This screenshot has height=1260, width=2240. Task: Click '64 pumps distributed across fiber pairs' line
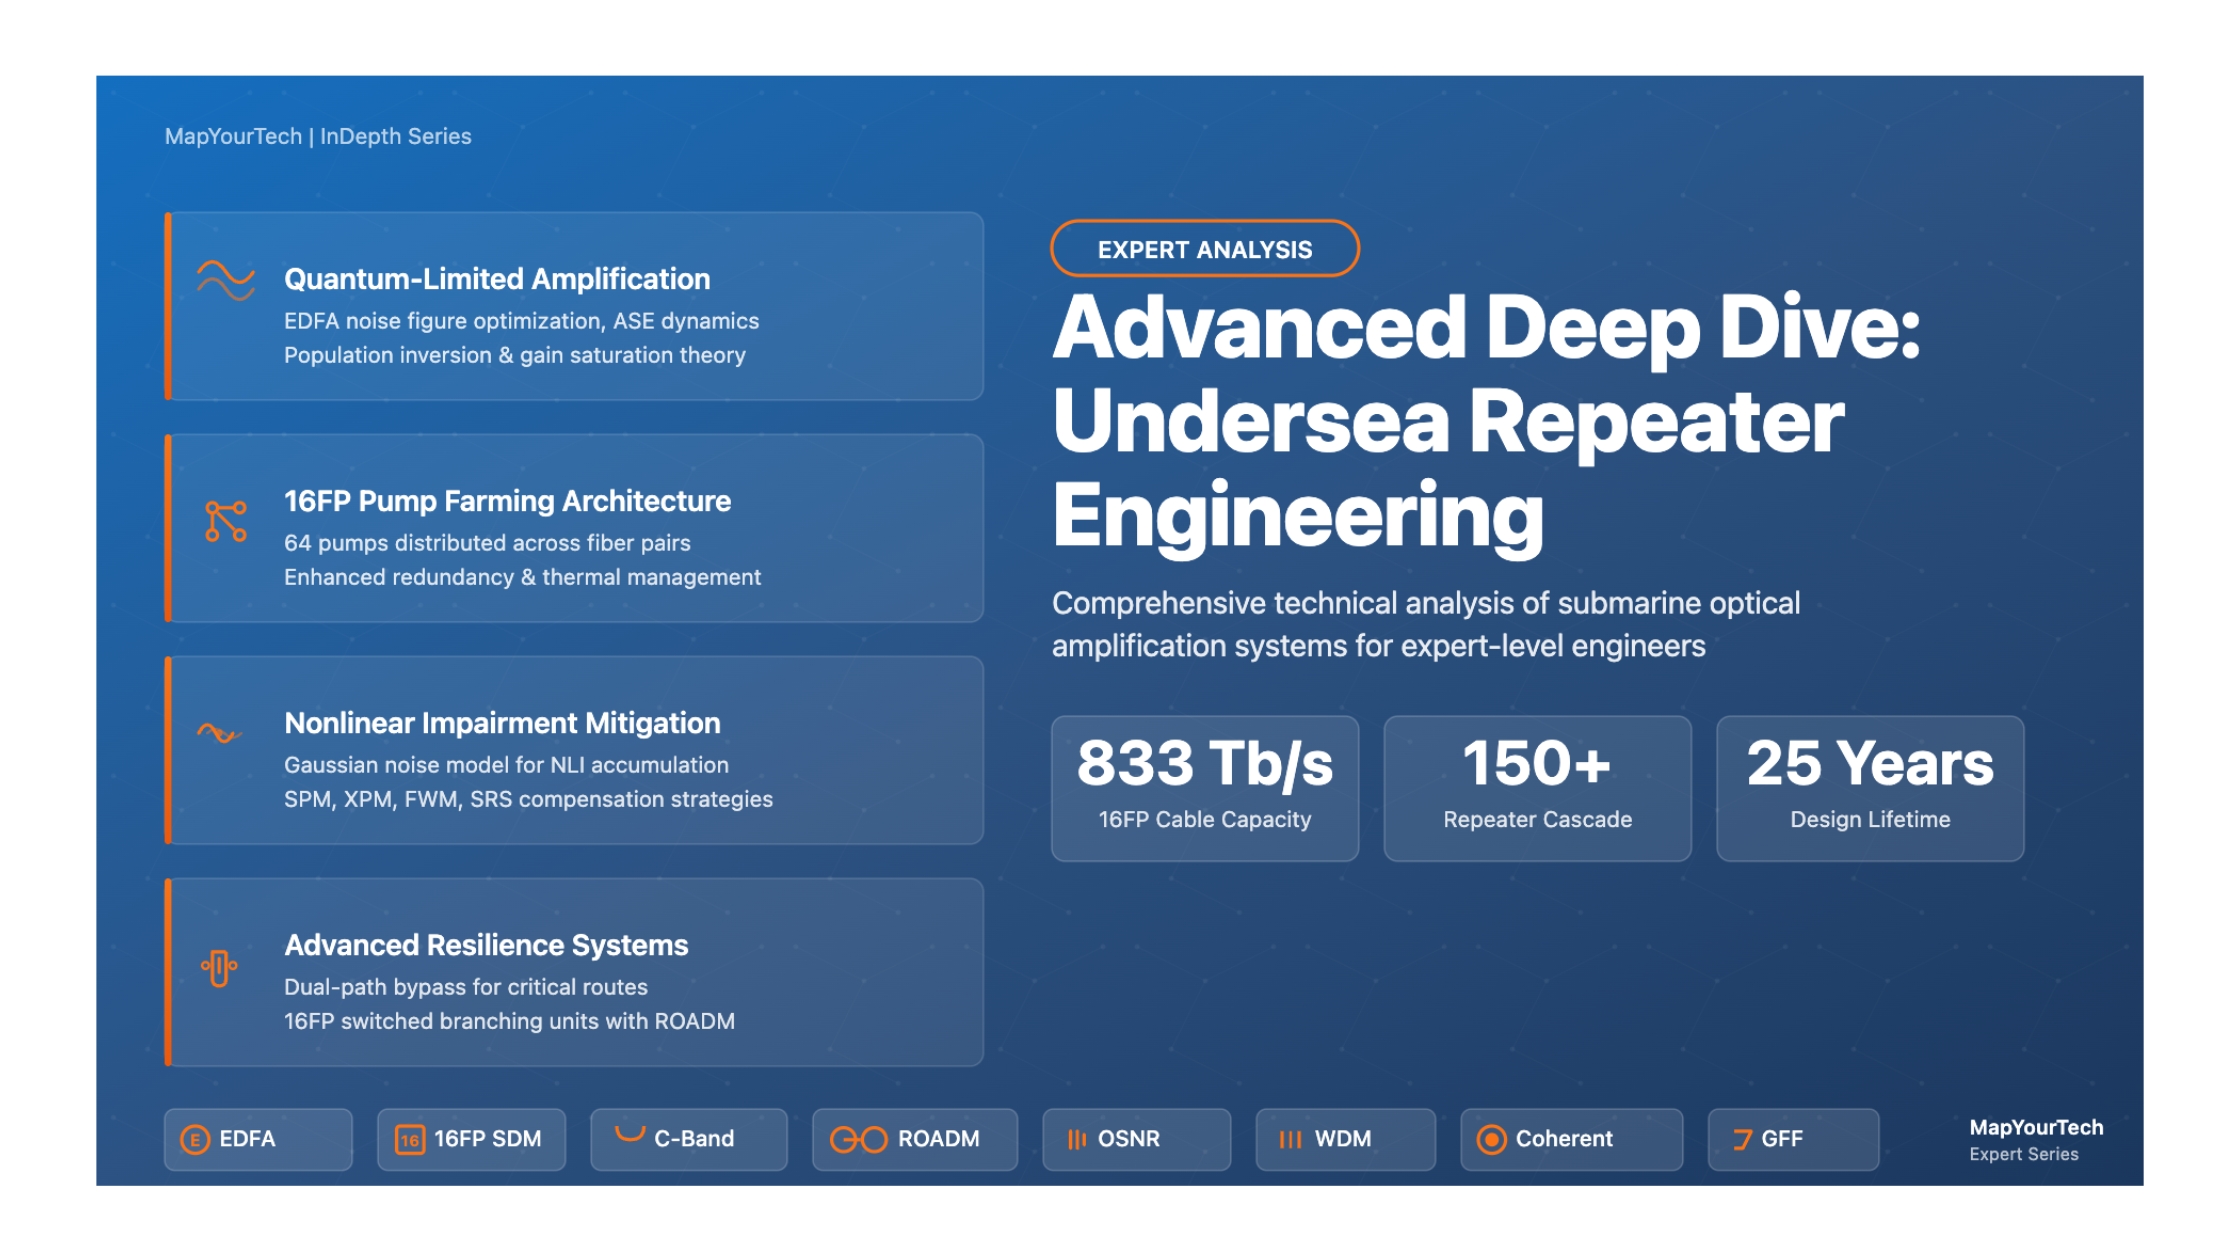pyautogui.click(x=487, y=543)
